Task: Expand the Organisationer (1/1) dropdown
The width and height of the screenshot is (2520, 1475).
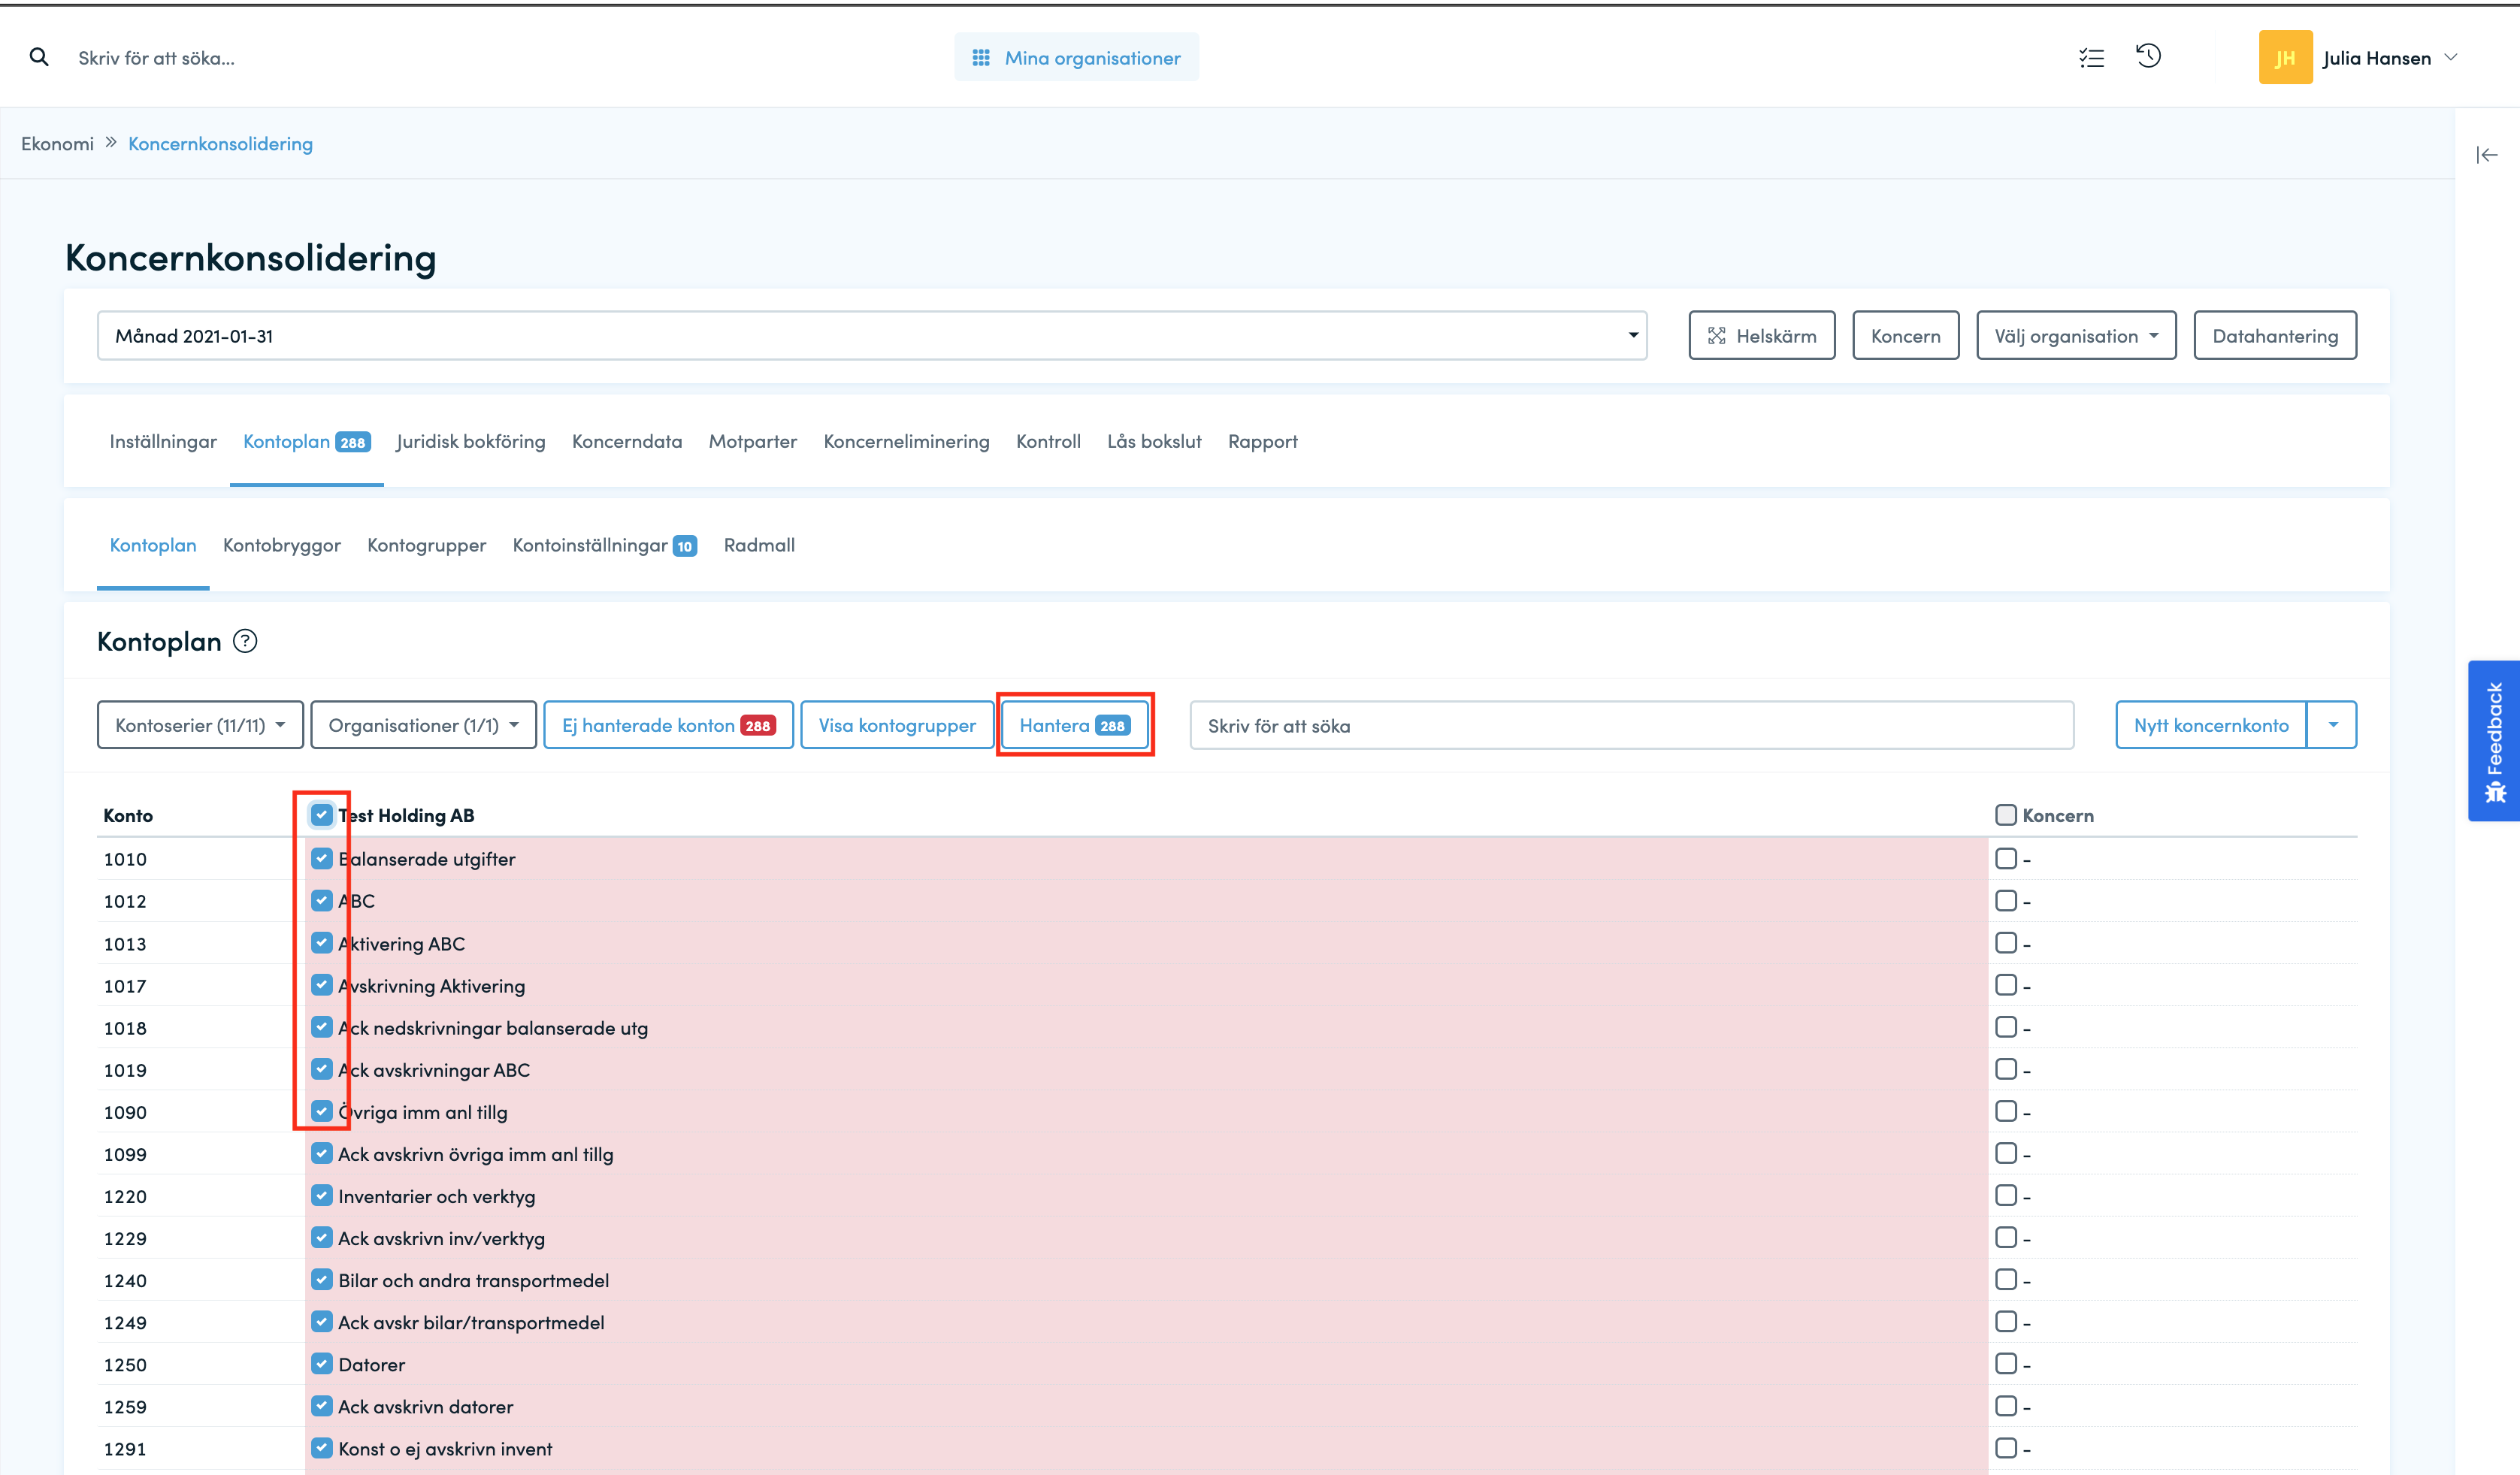Action: [424, 725]
